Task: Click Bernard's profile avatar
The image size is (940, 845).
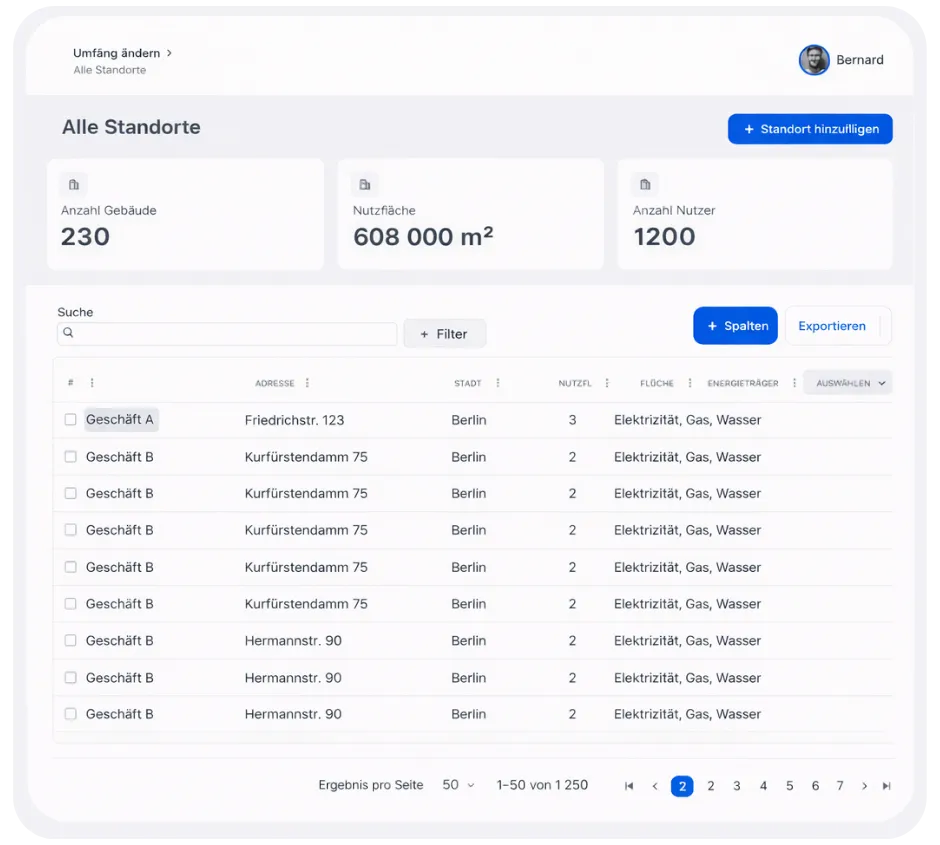Action: point(814,60)
